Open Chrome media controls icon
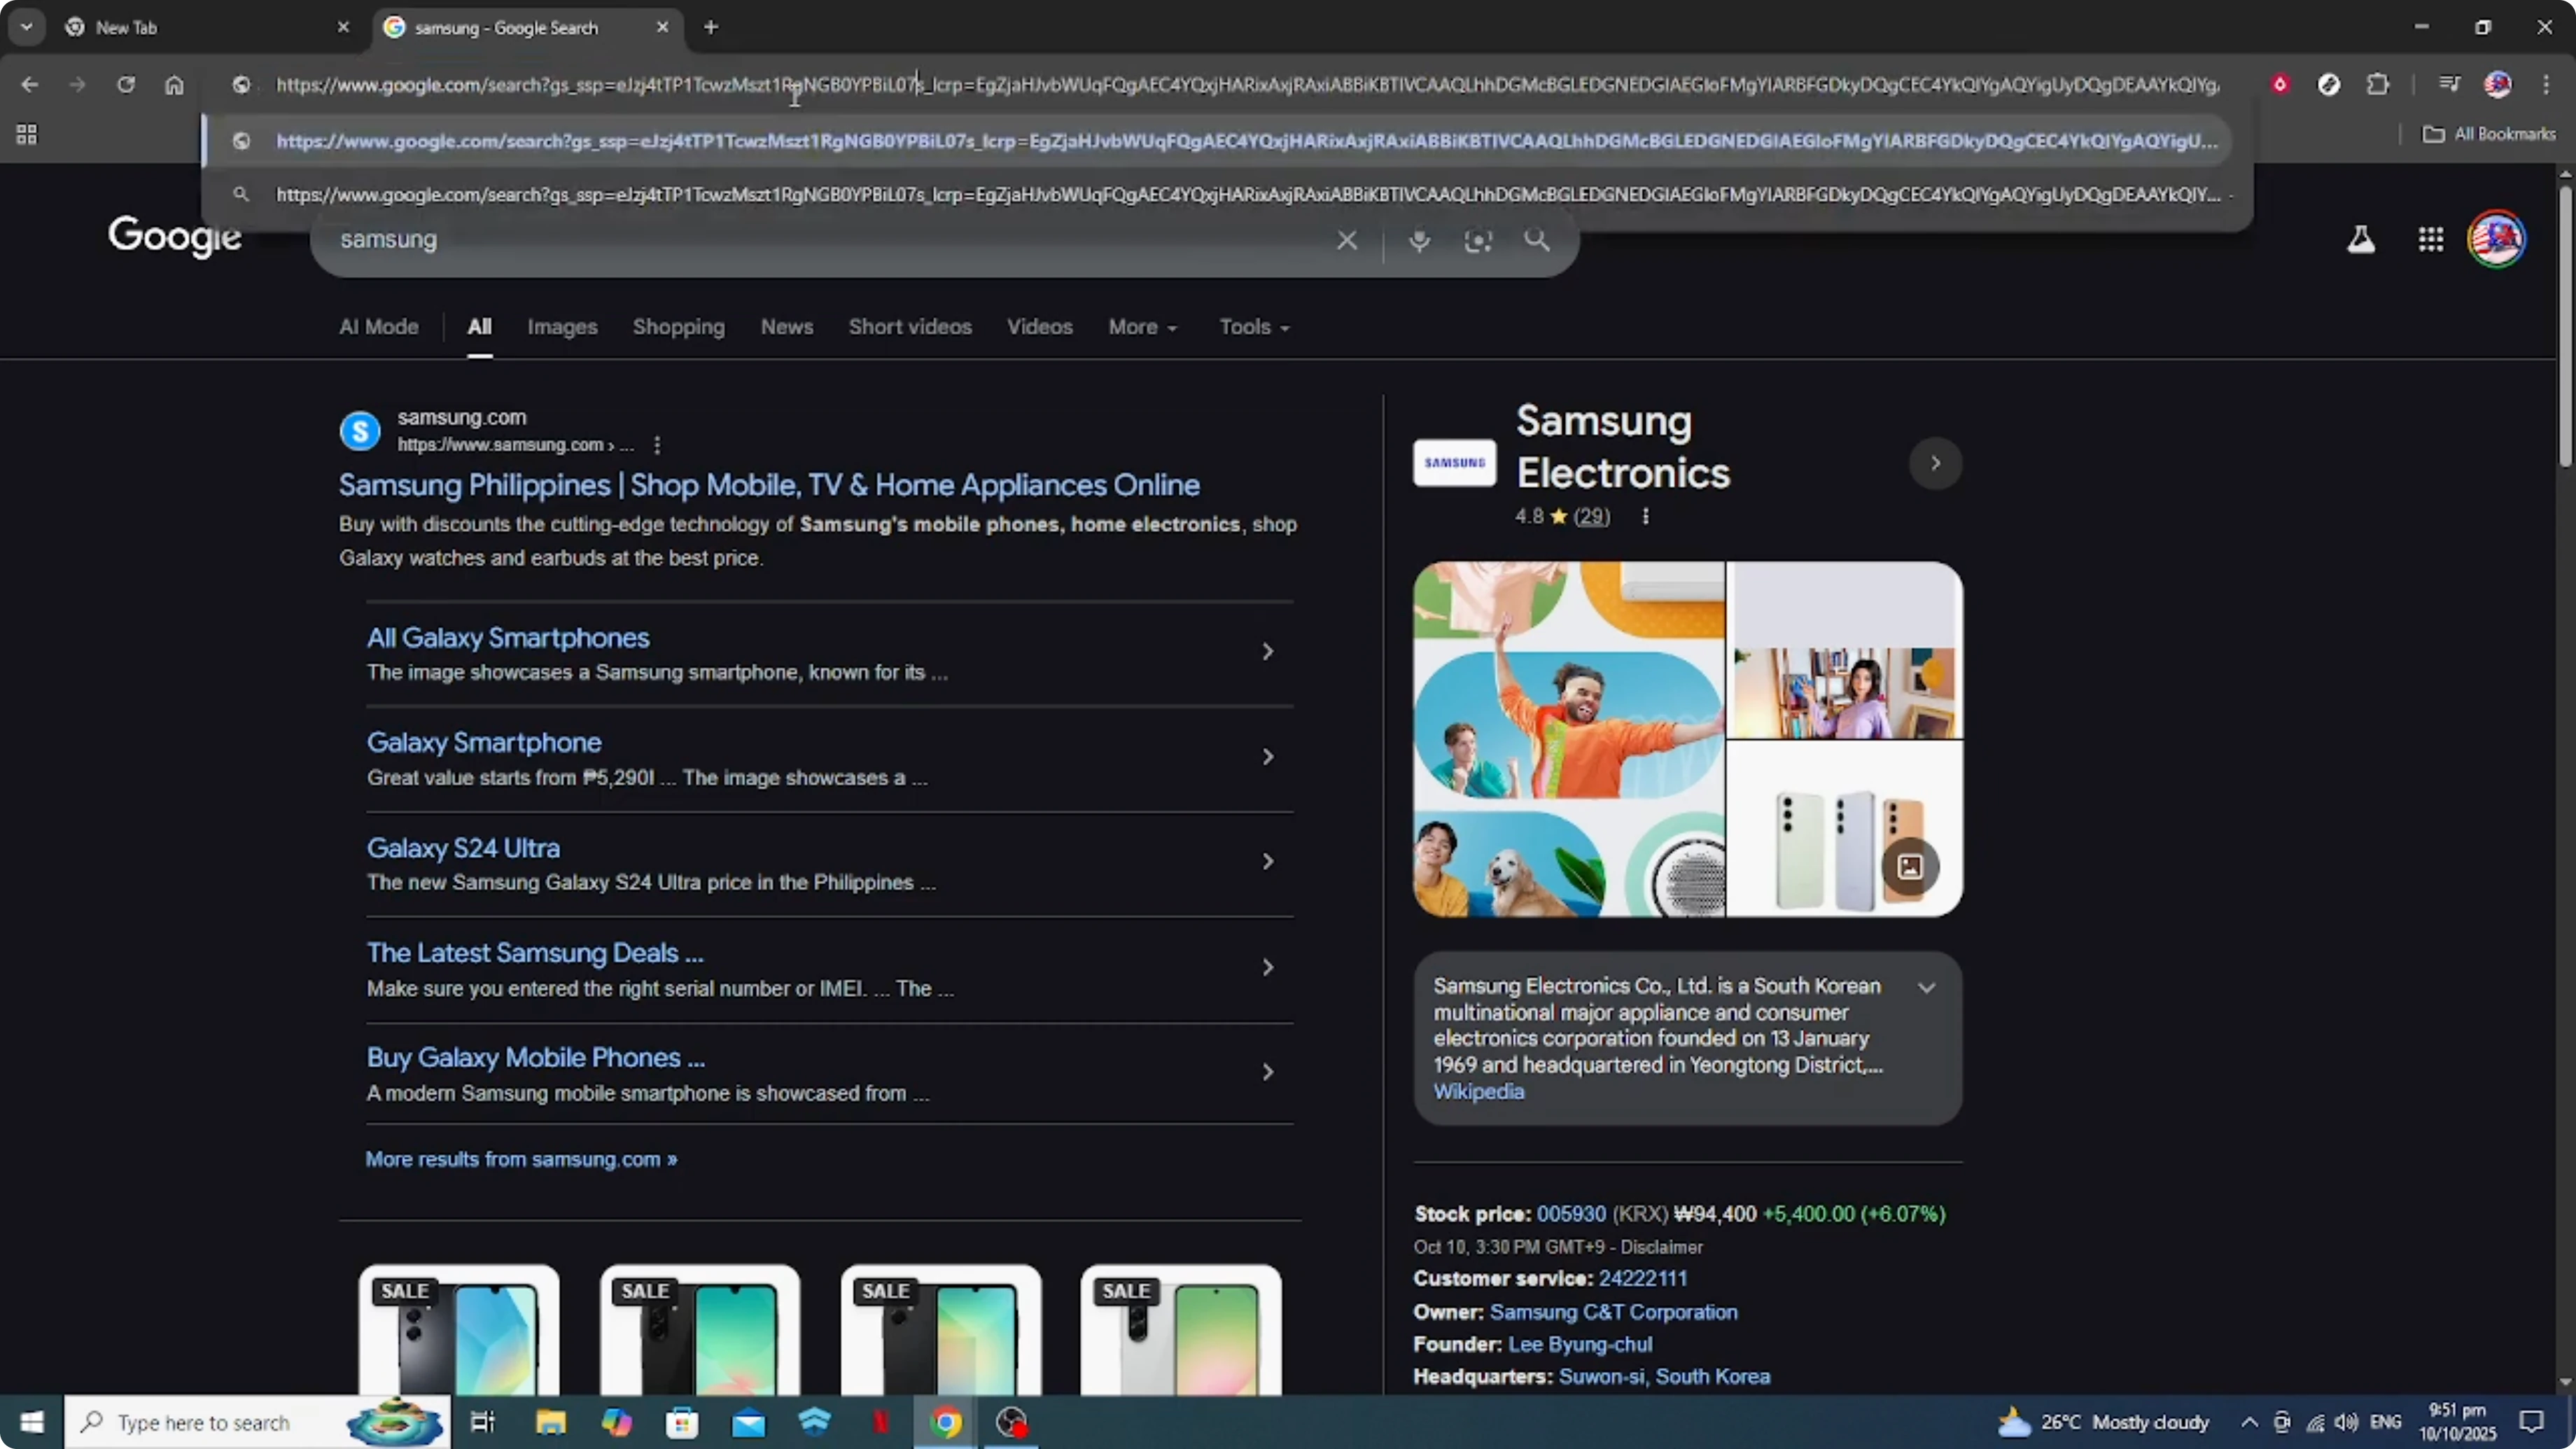The height and width of the screenshot is (1449, 2576). pos(2449,84)
